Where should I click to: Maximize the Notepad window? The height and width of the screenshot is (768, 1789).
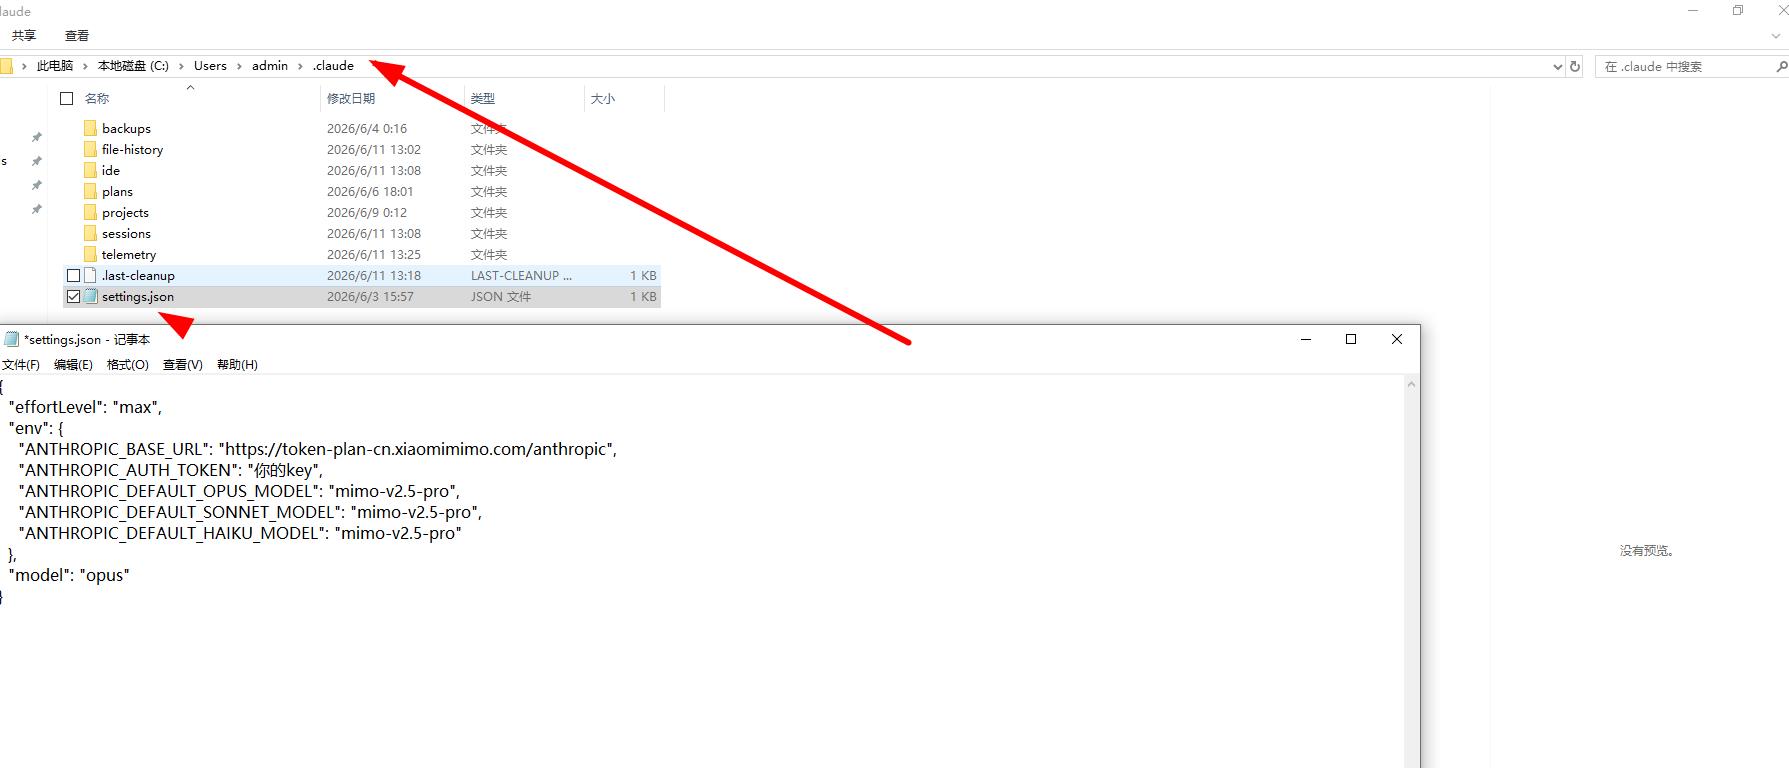[x=1351, y=339]
